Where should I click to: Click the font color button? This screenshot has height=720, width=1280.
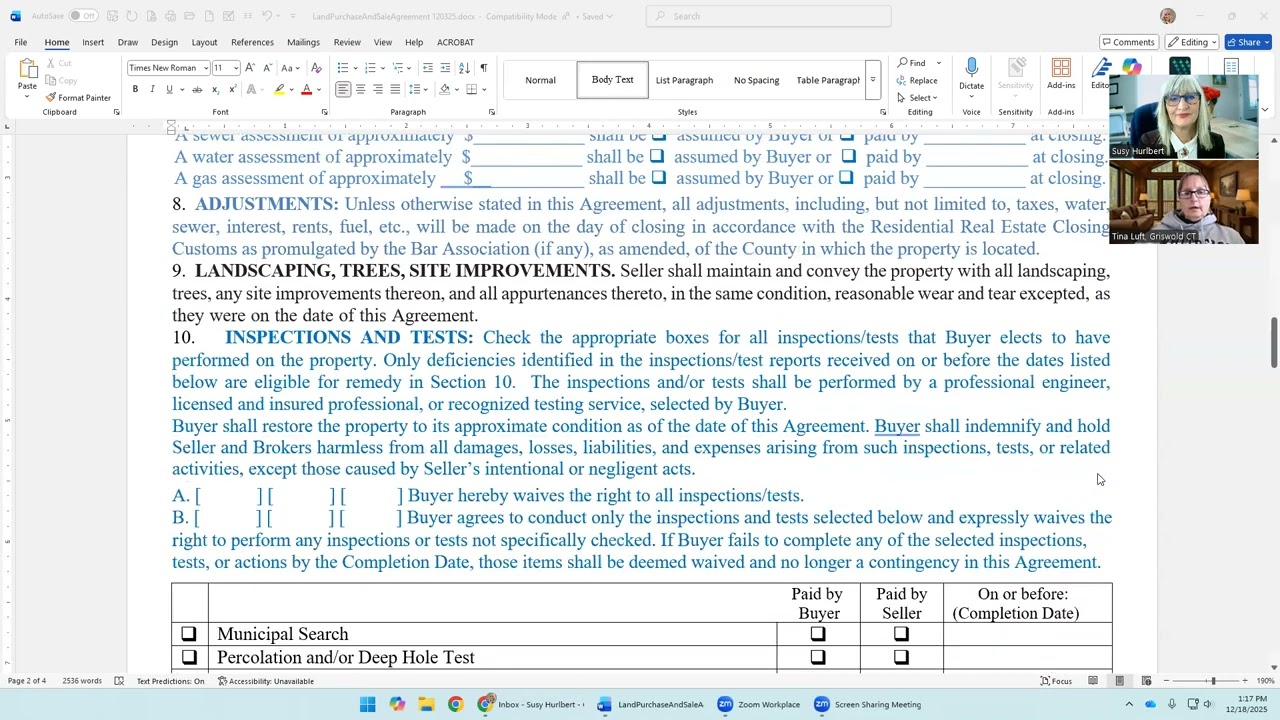coord(307,90)
